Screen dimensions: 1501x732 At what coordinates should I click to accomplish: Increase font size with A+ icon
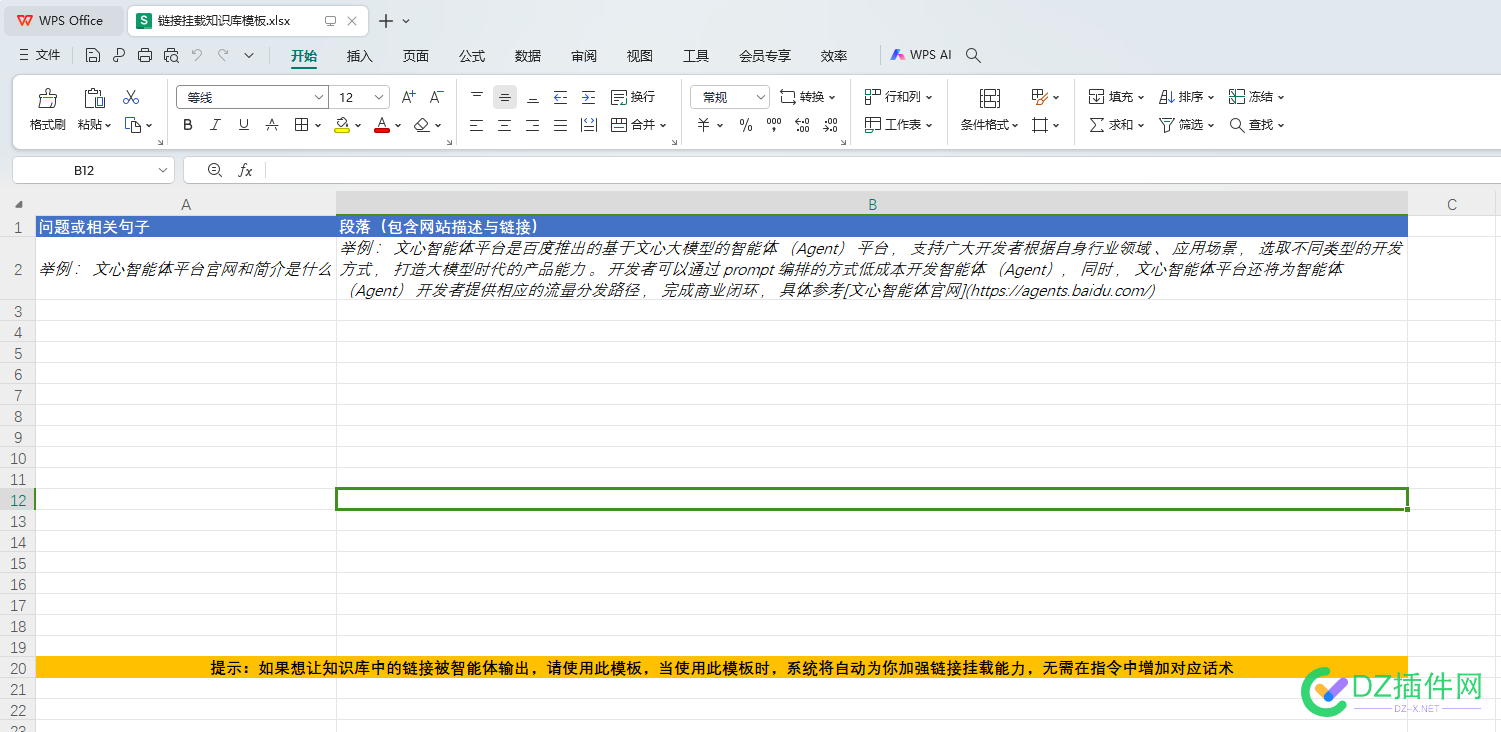(x=408, y=97)
